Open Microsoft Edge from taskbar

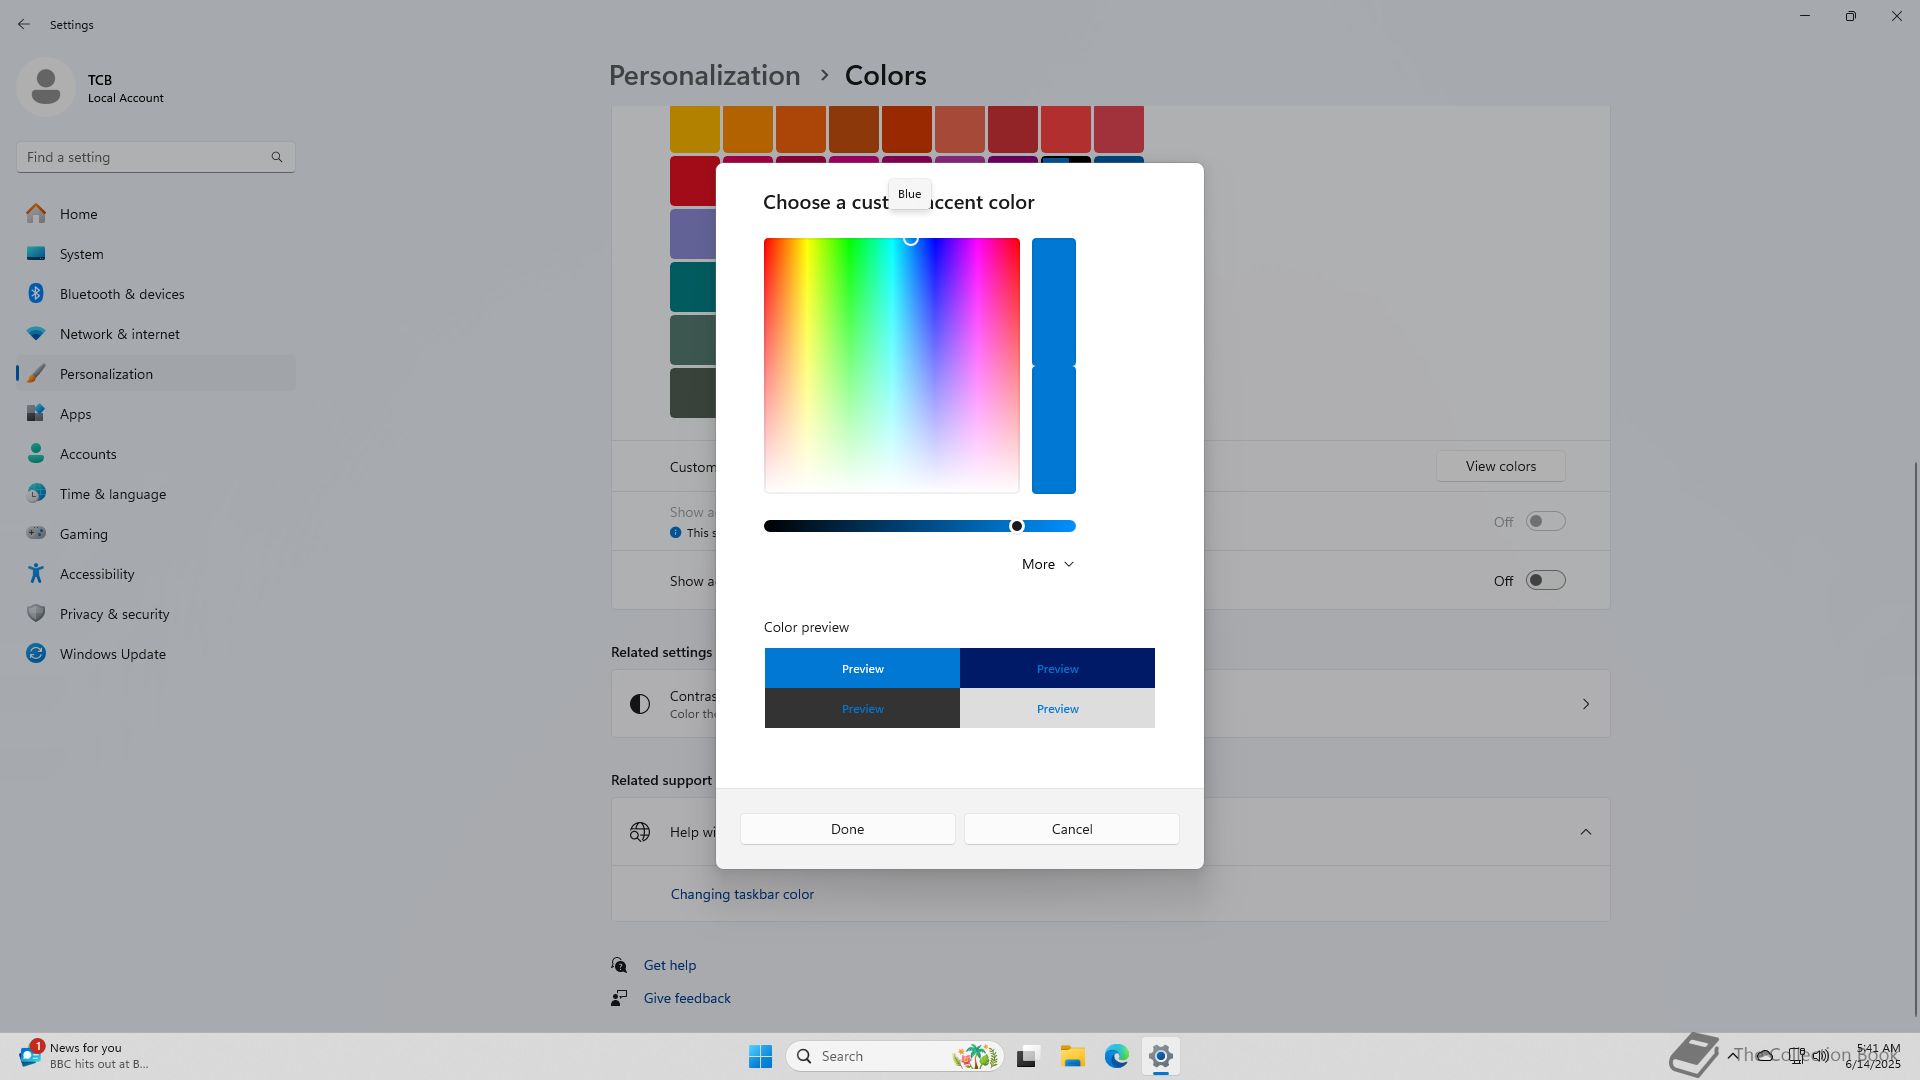[1116, 1056]
